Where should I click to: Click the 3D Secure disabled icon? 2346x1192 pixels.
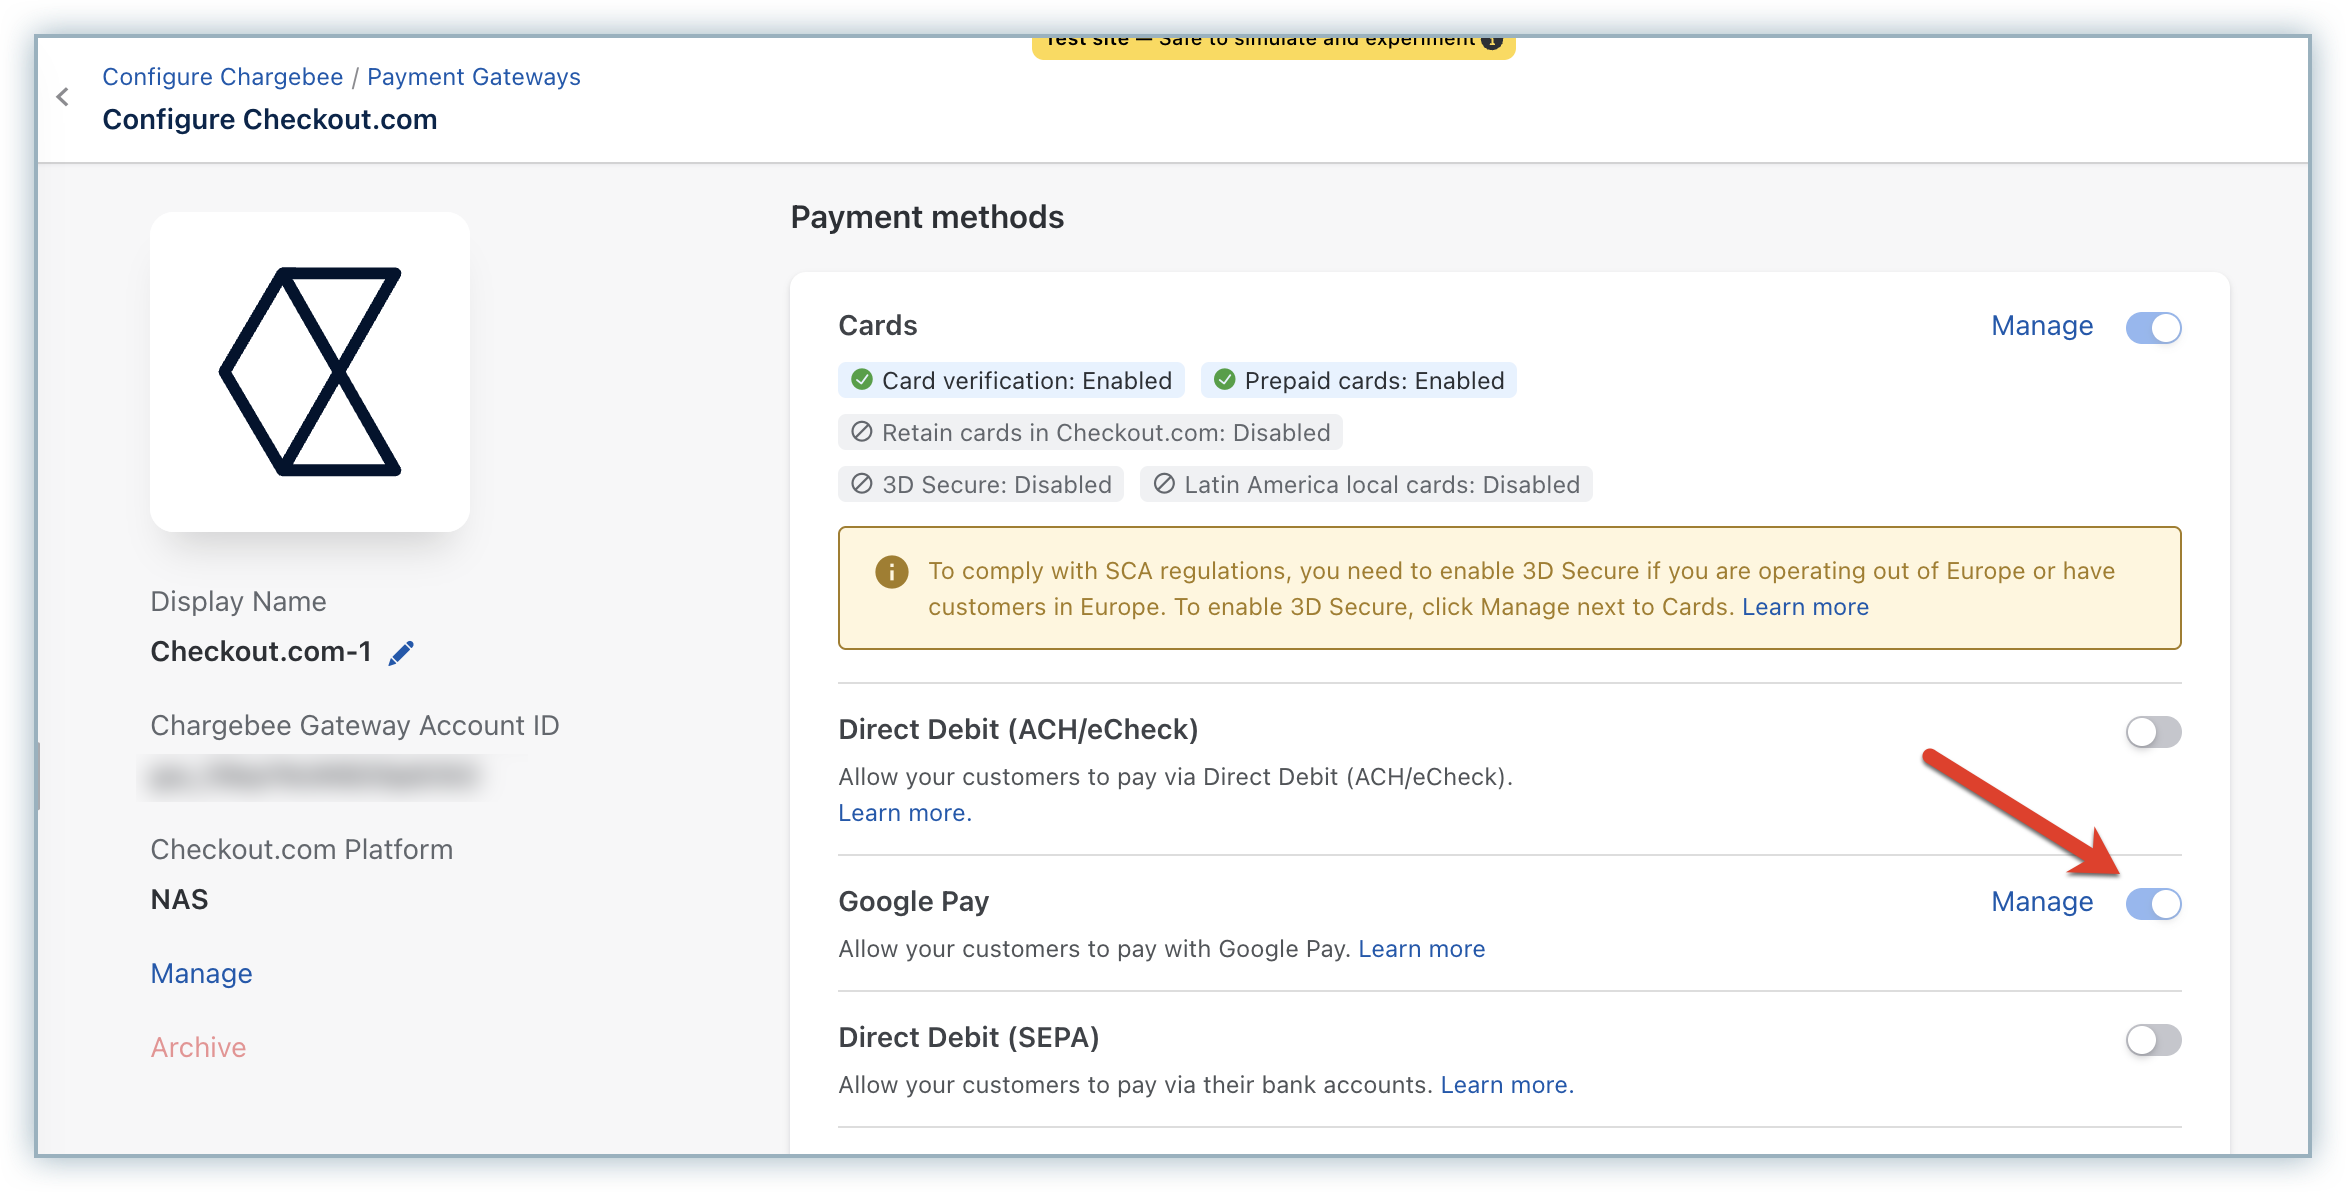(861, 484)
